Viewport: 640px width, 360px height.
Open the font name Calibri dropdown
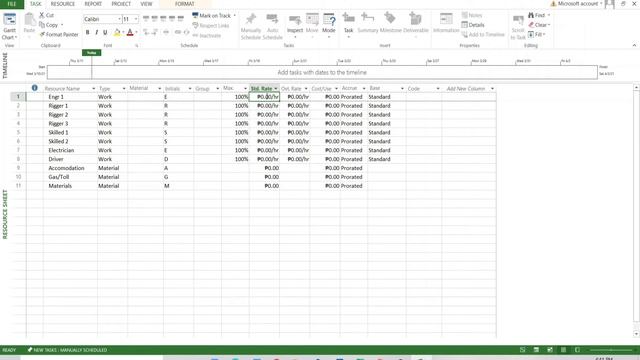[x=120, y=19]
